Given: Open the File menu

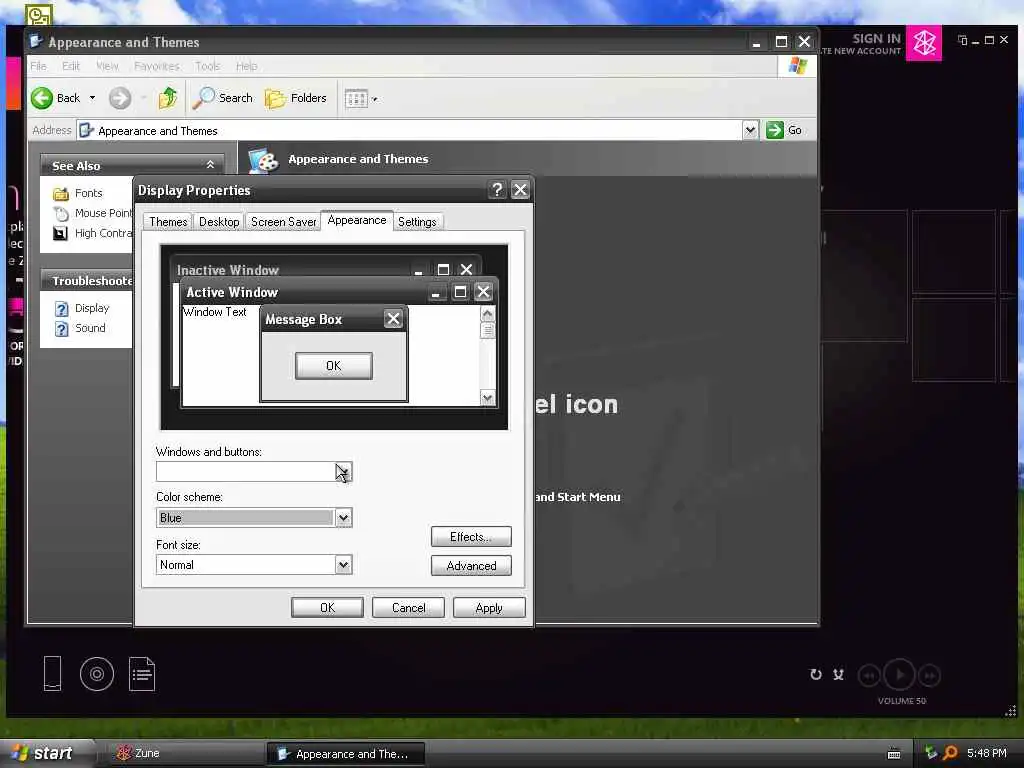Looking at the screenshot, I should click(x=39, y=66).
